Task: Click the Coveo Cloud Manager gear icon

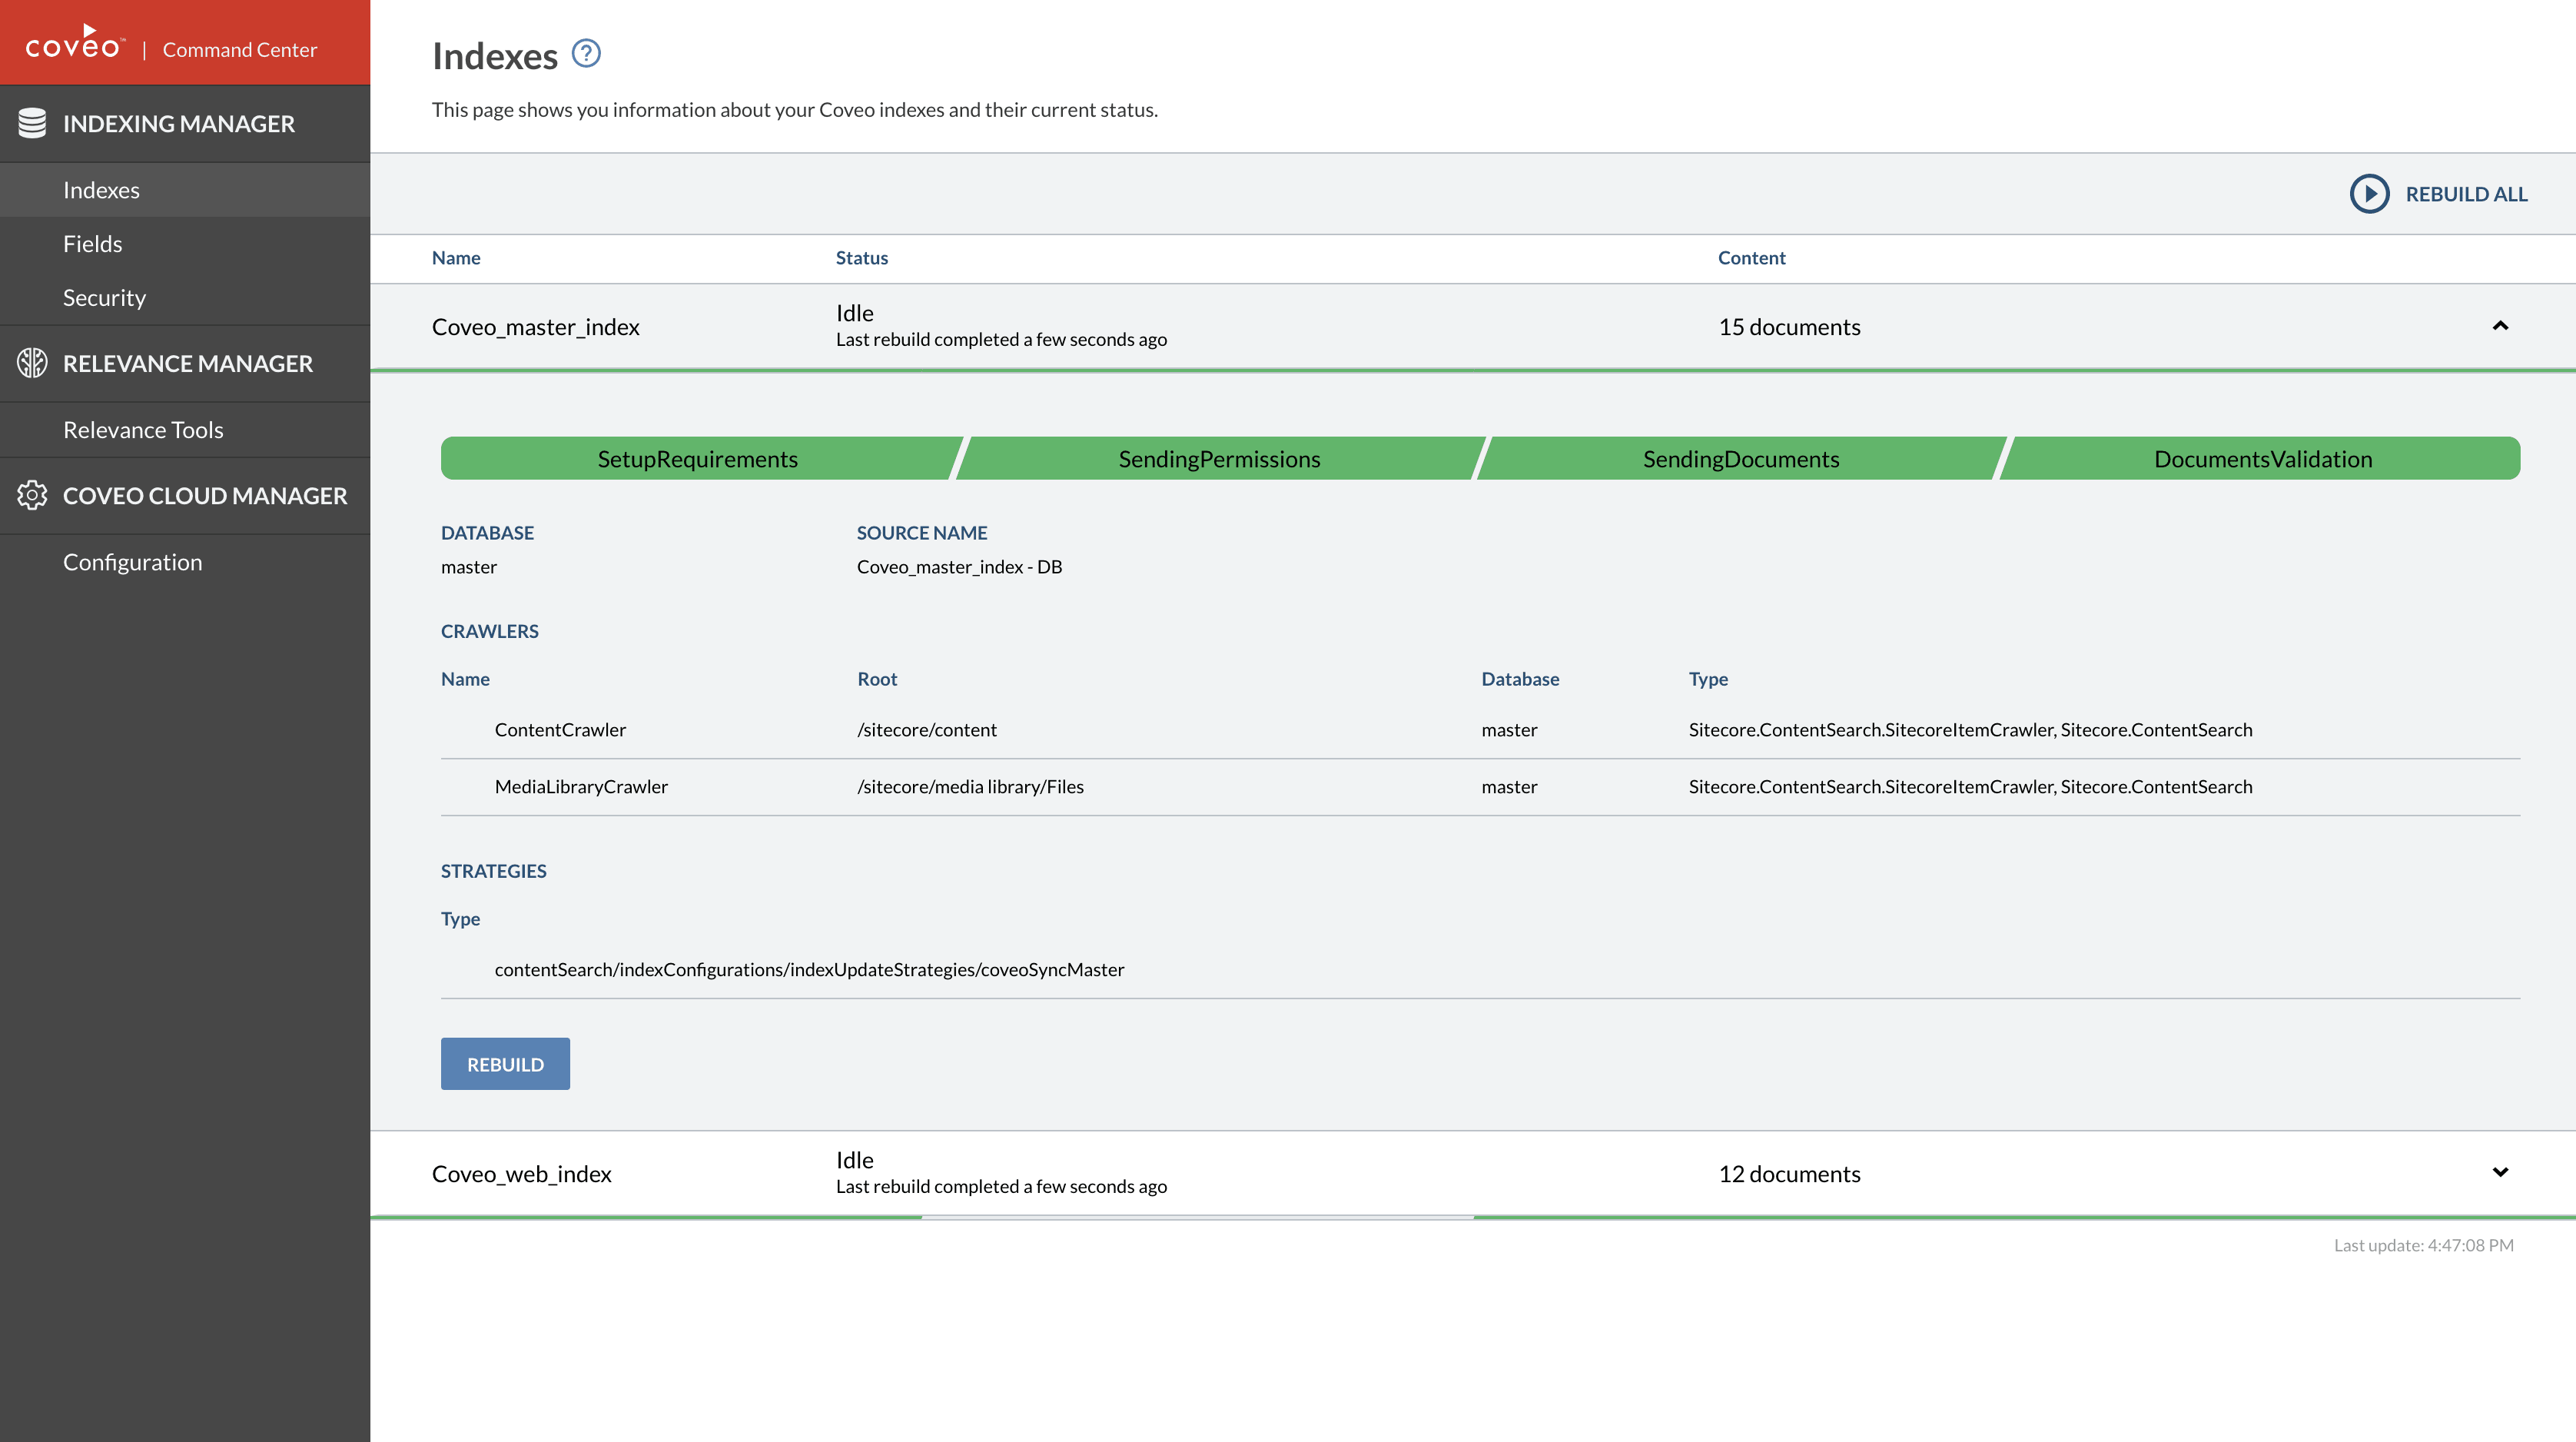Action: coord(32,495)
